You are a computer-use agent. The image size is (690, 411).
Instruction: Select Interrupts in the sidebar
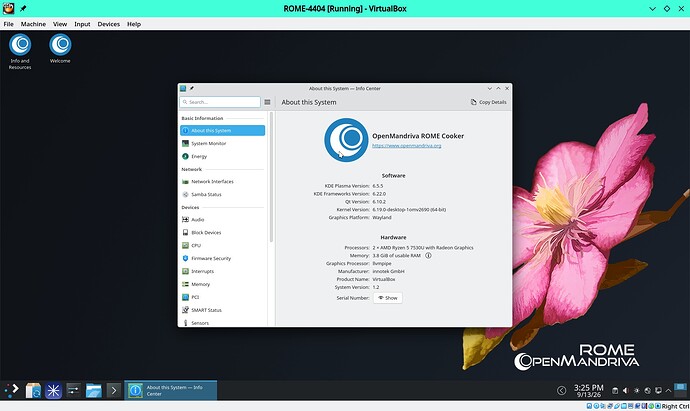pyautogui.click(x=222, y=271)
